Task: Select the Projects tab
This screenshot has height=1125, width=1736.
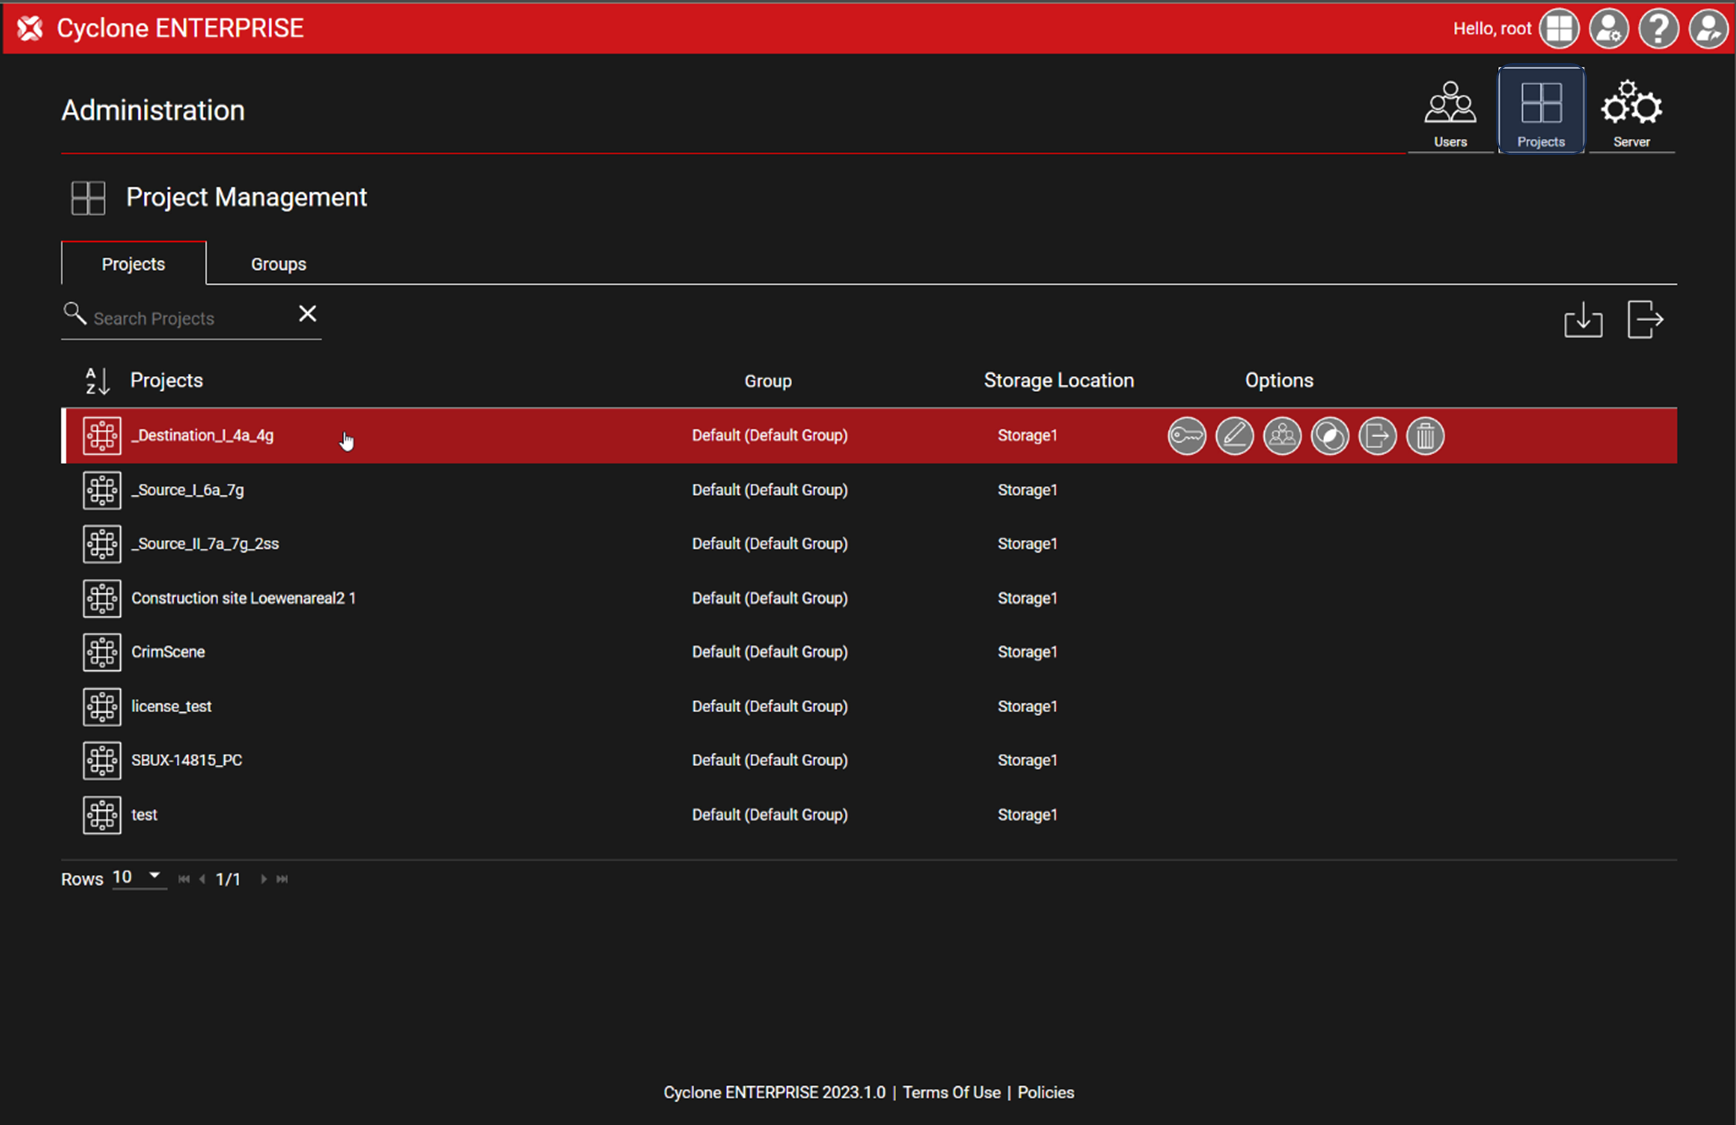Action: tap(133, 264)
